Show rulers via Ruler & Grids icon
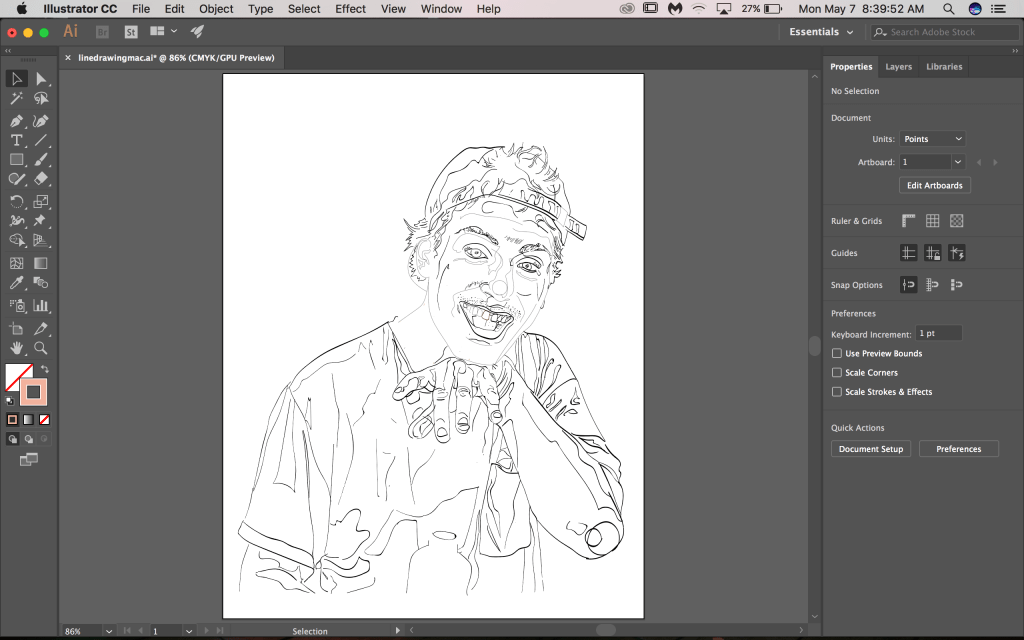 tap(908, 220)
